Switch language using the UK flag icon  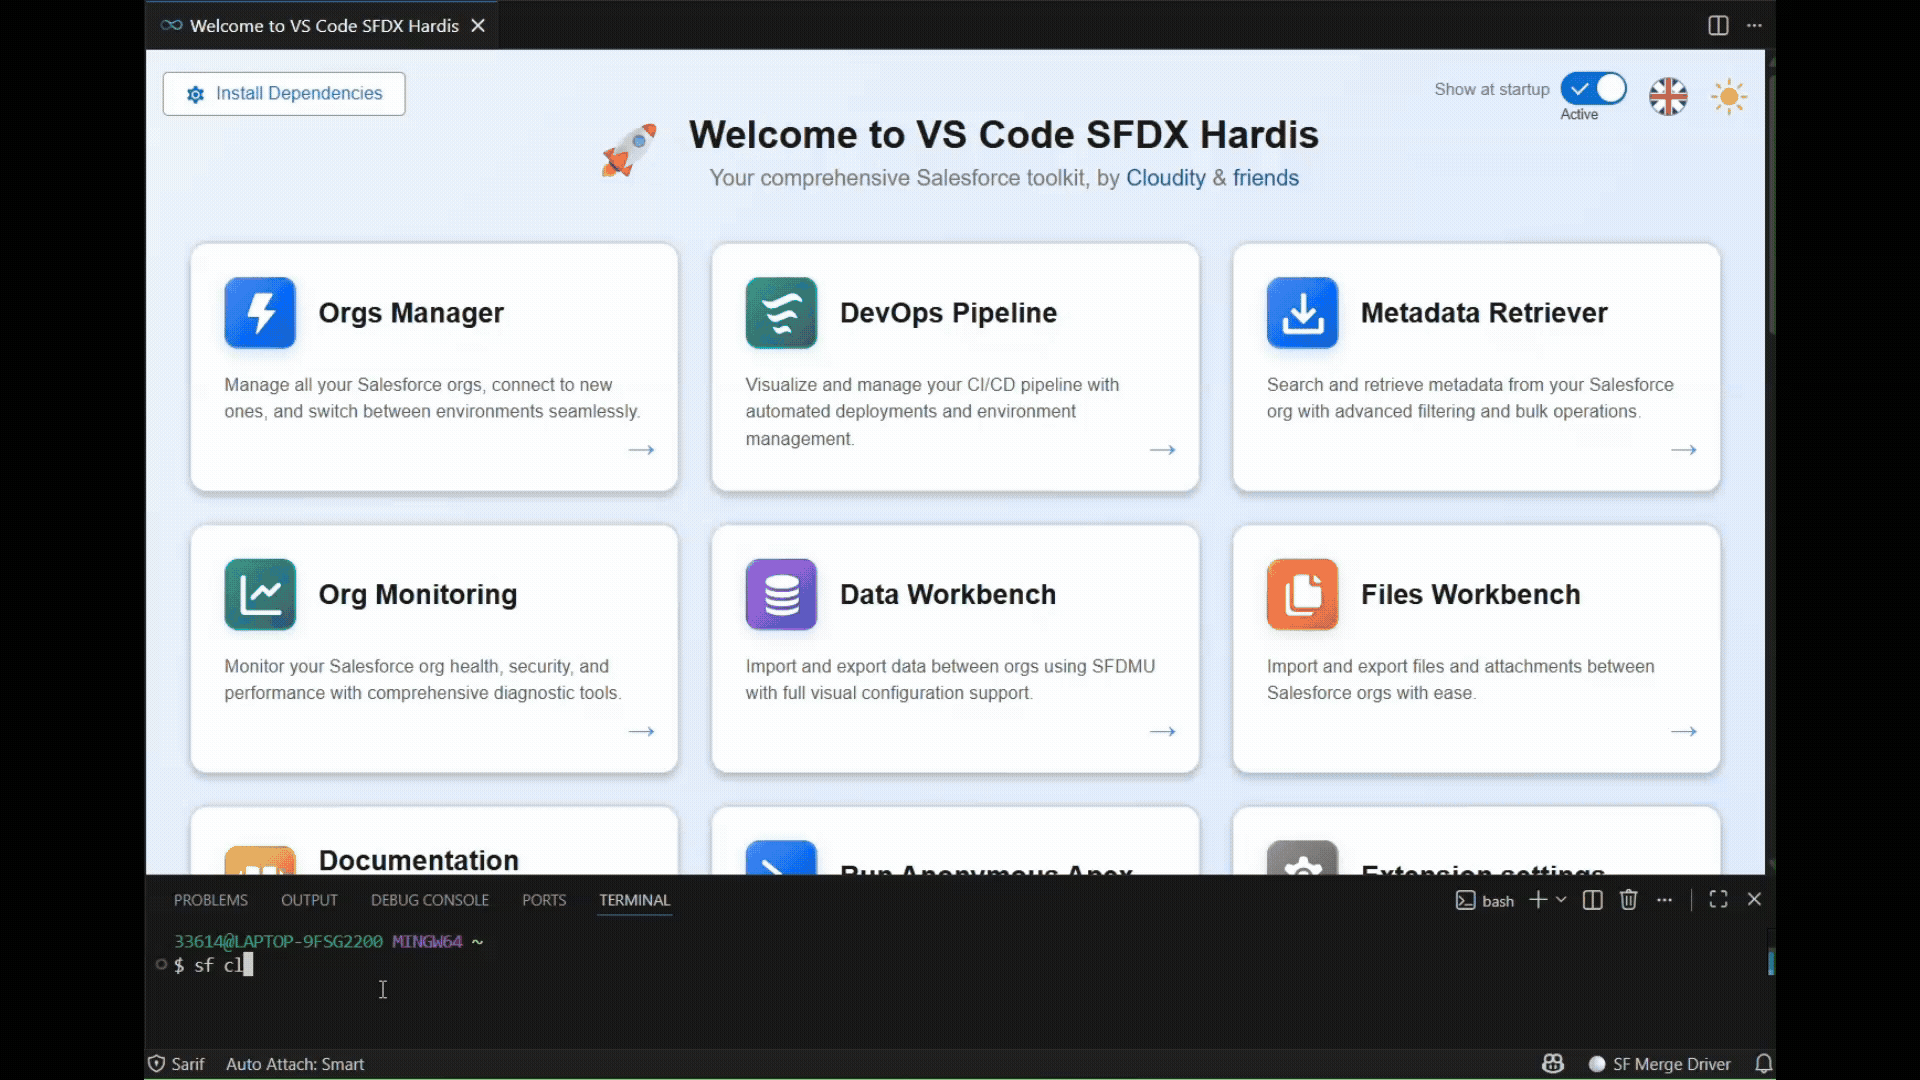1668,97
